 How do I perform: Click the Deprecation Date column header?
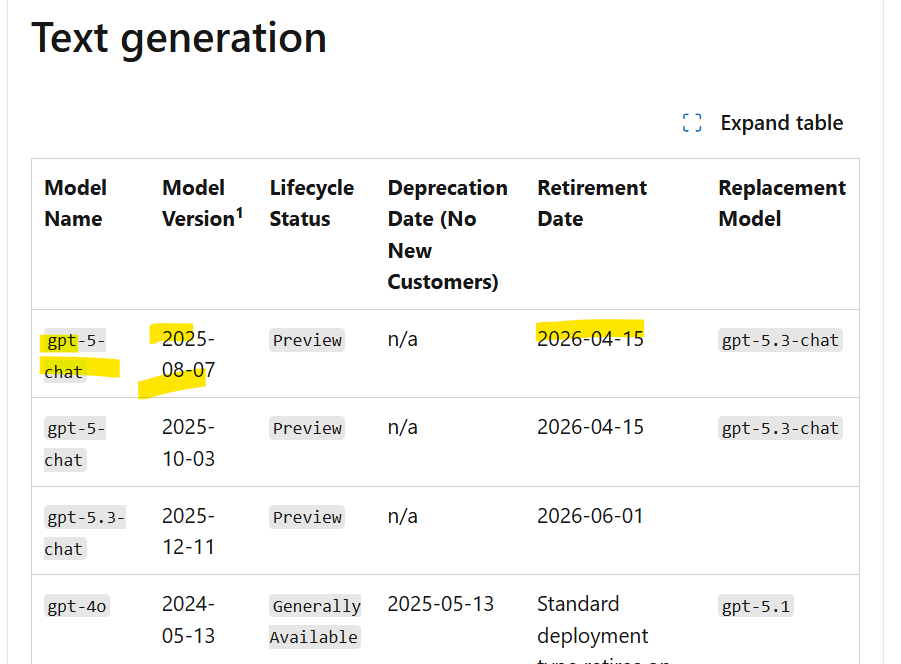[448, 234]
